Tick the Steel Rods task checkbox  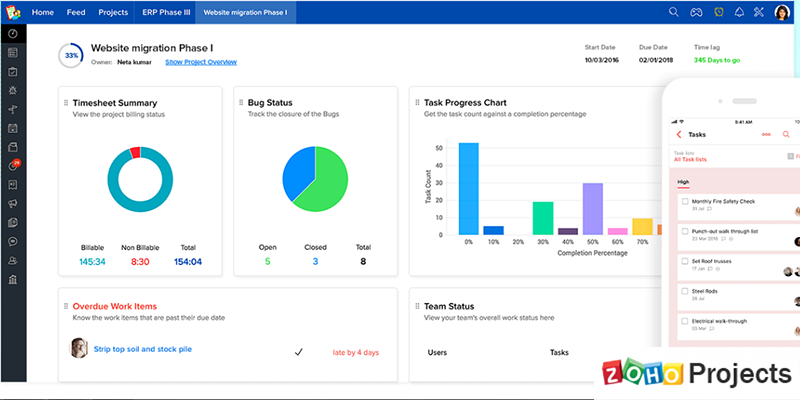pos(685,291)
